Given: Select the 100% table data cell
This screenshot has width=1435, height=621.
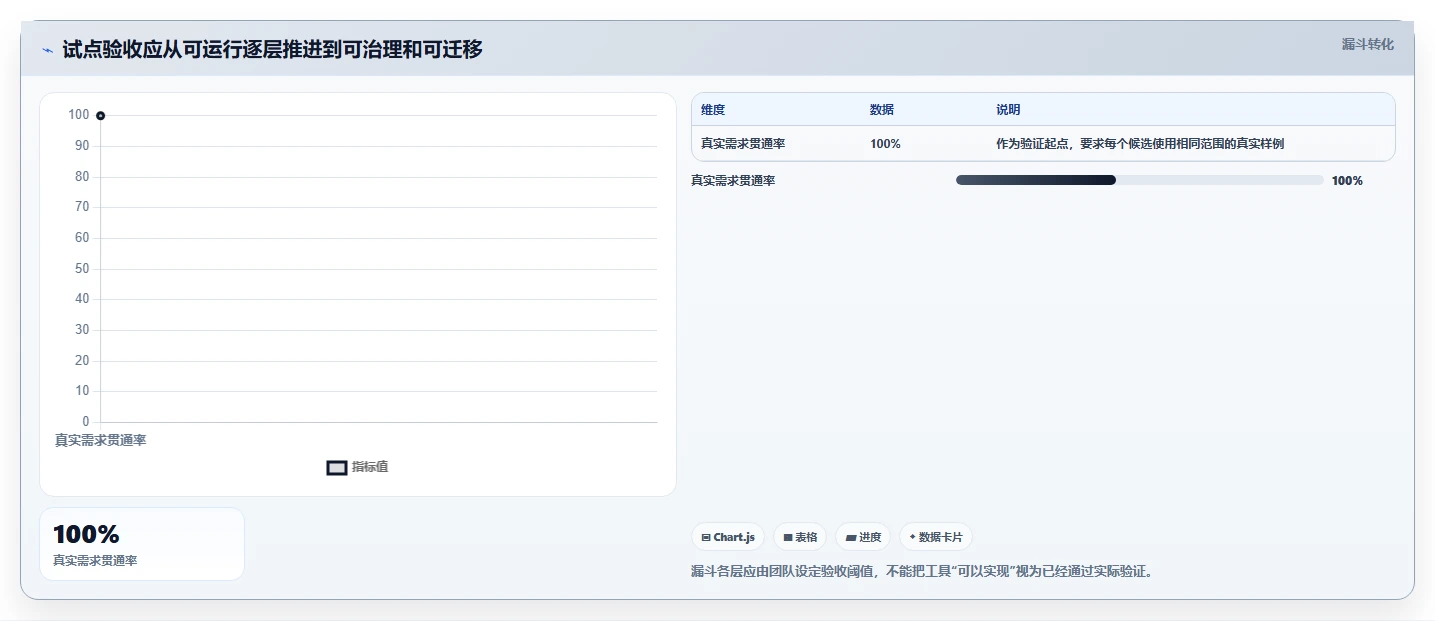Looking at the screenshot, I should (885, 144).
